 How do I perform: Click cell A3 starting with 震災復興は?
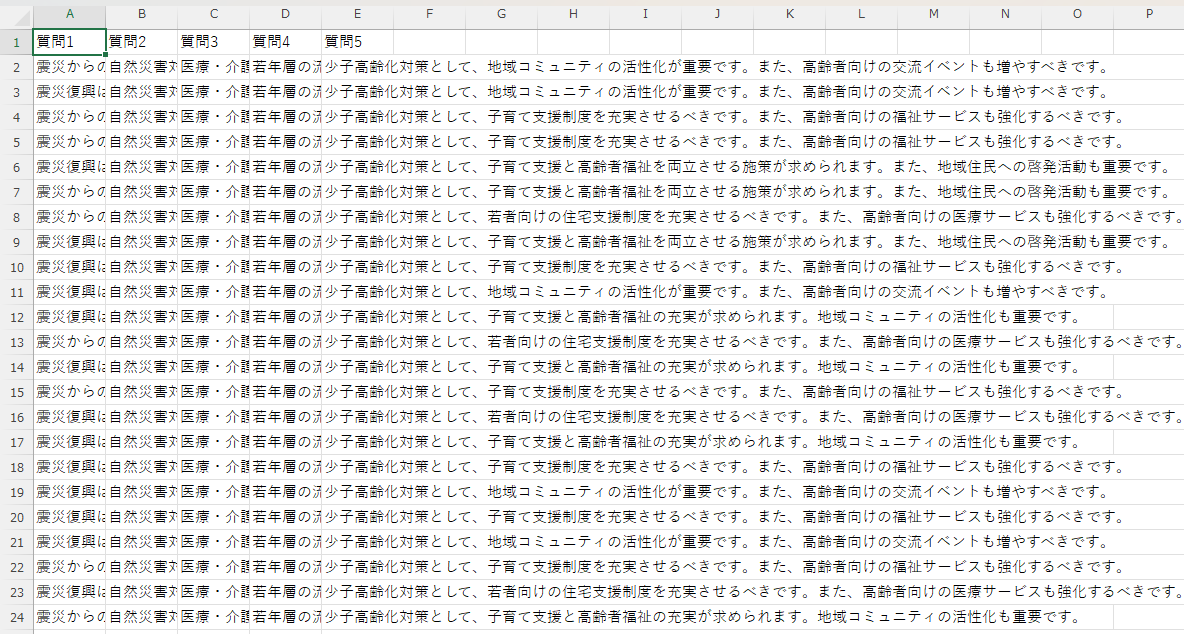tap(69, 92)
